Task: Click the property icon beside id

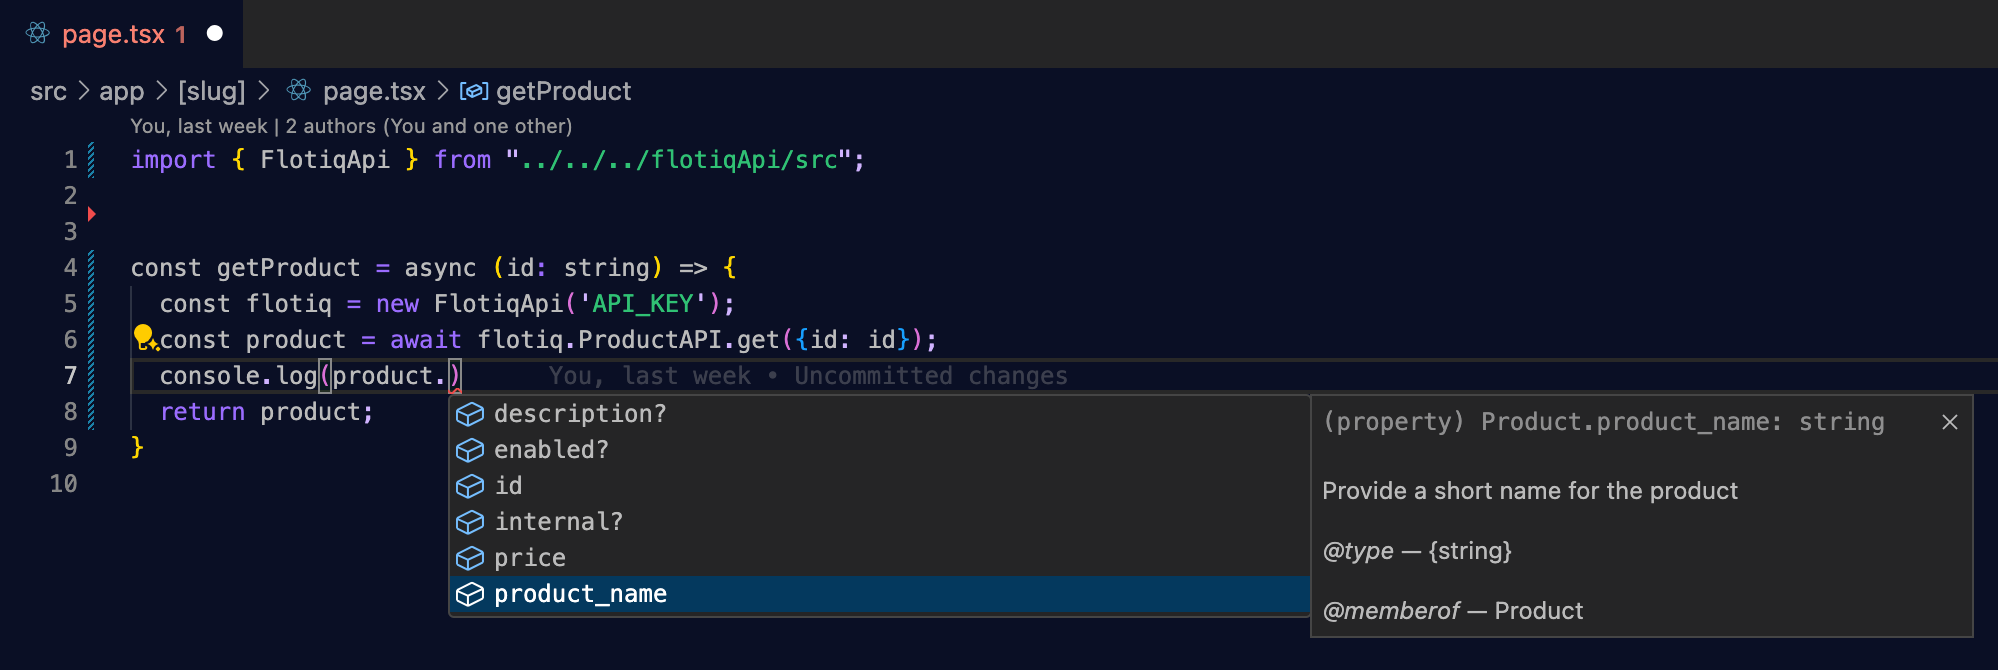Action: point(470,486)
